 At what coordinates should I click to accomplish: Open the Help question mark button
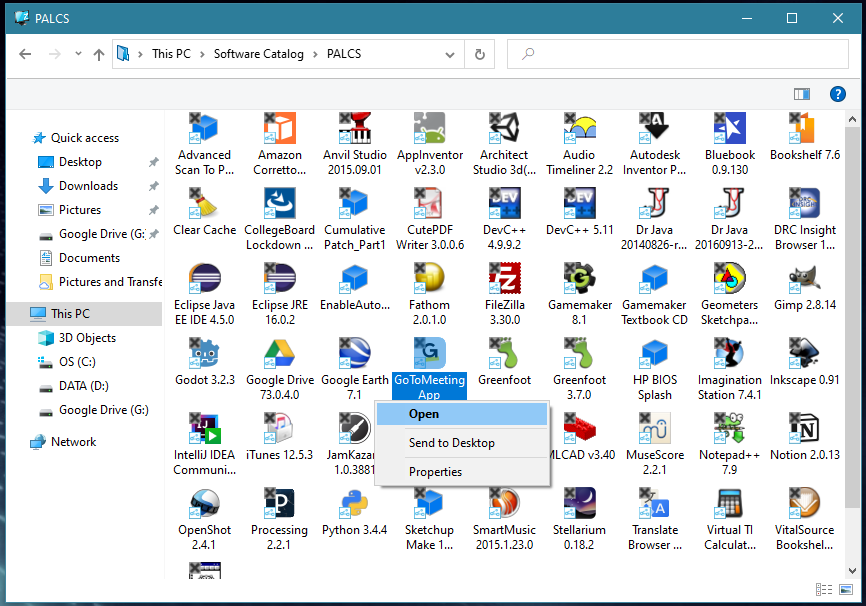(837, 94)
